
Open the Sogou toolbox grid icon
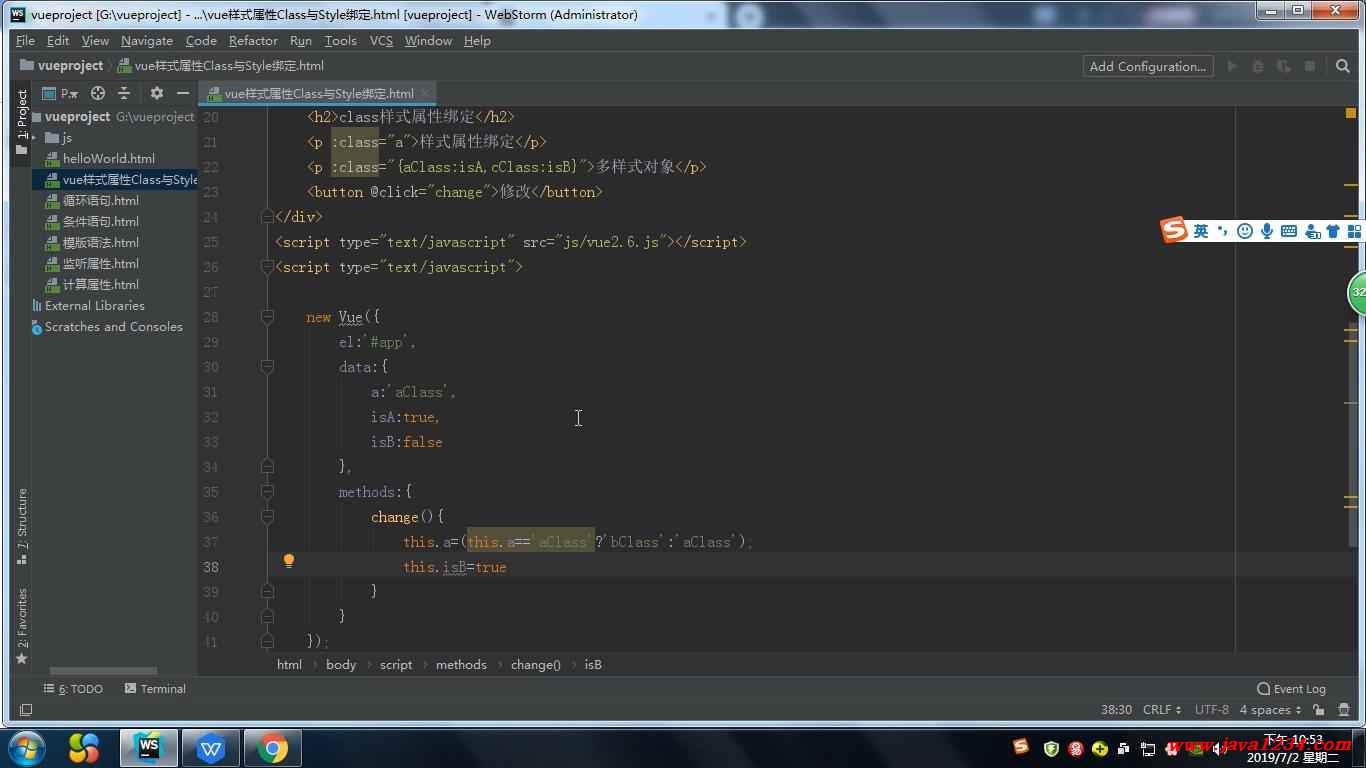coord(1355,231)
